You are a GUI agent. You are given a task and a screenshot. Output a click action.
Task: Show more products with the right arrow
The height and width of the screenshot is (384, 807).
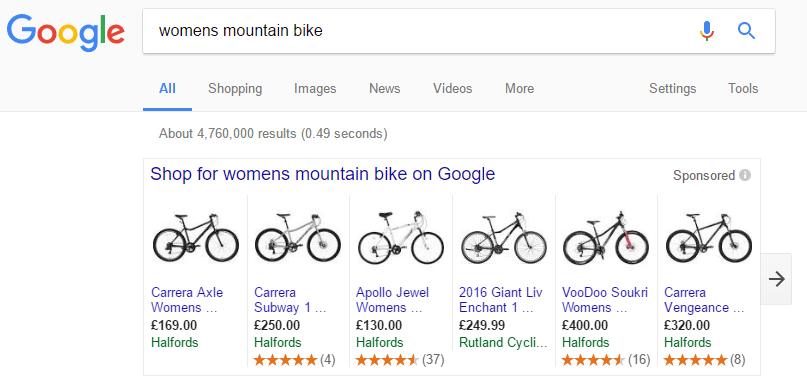tap(776, 279)
